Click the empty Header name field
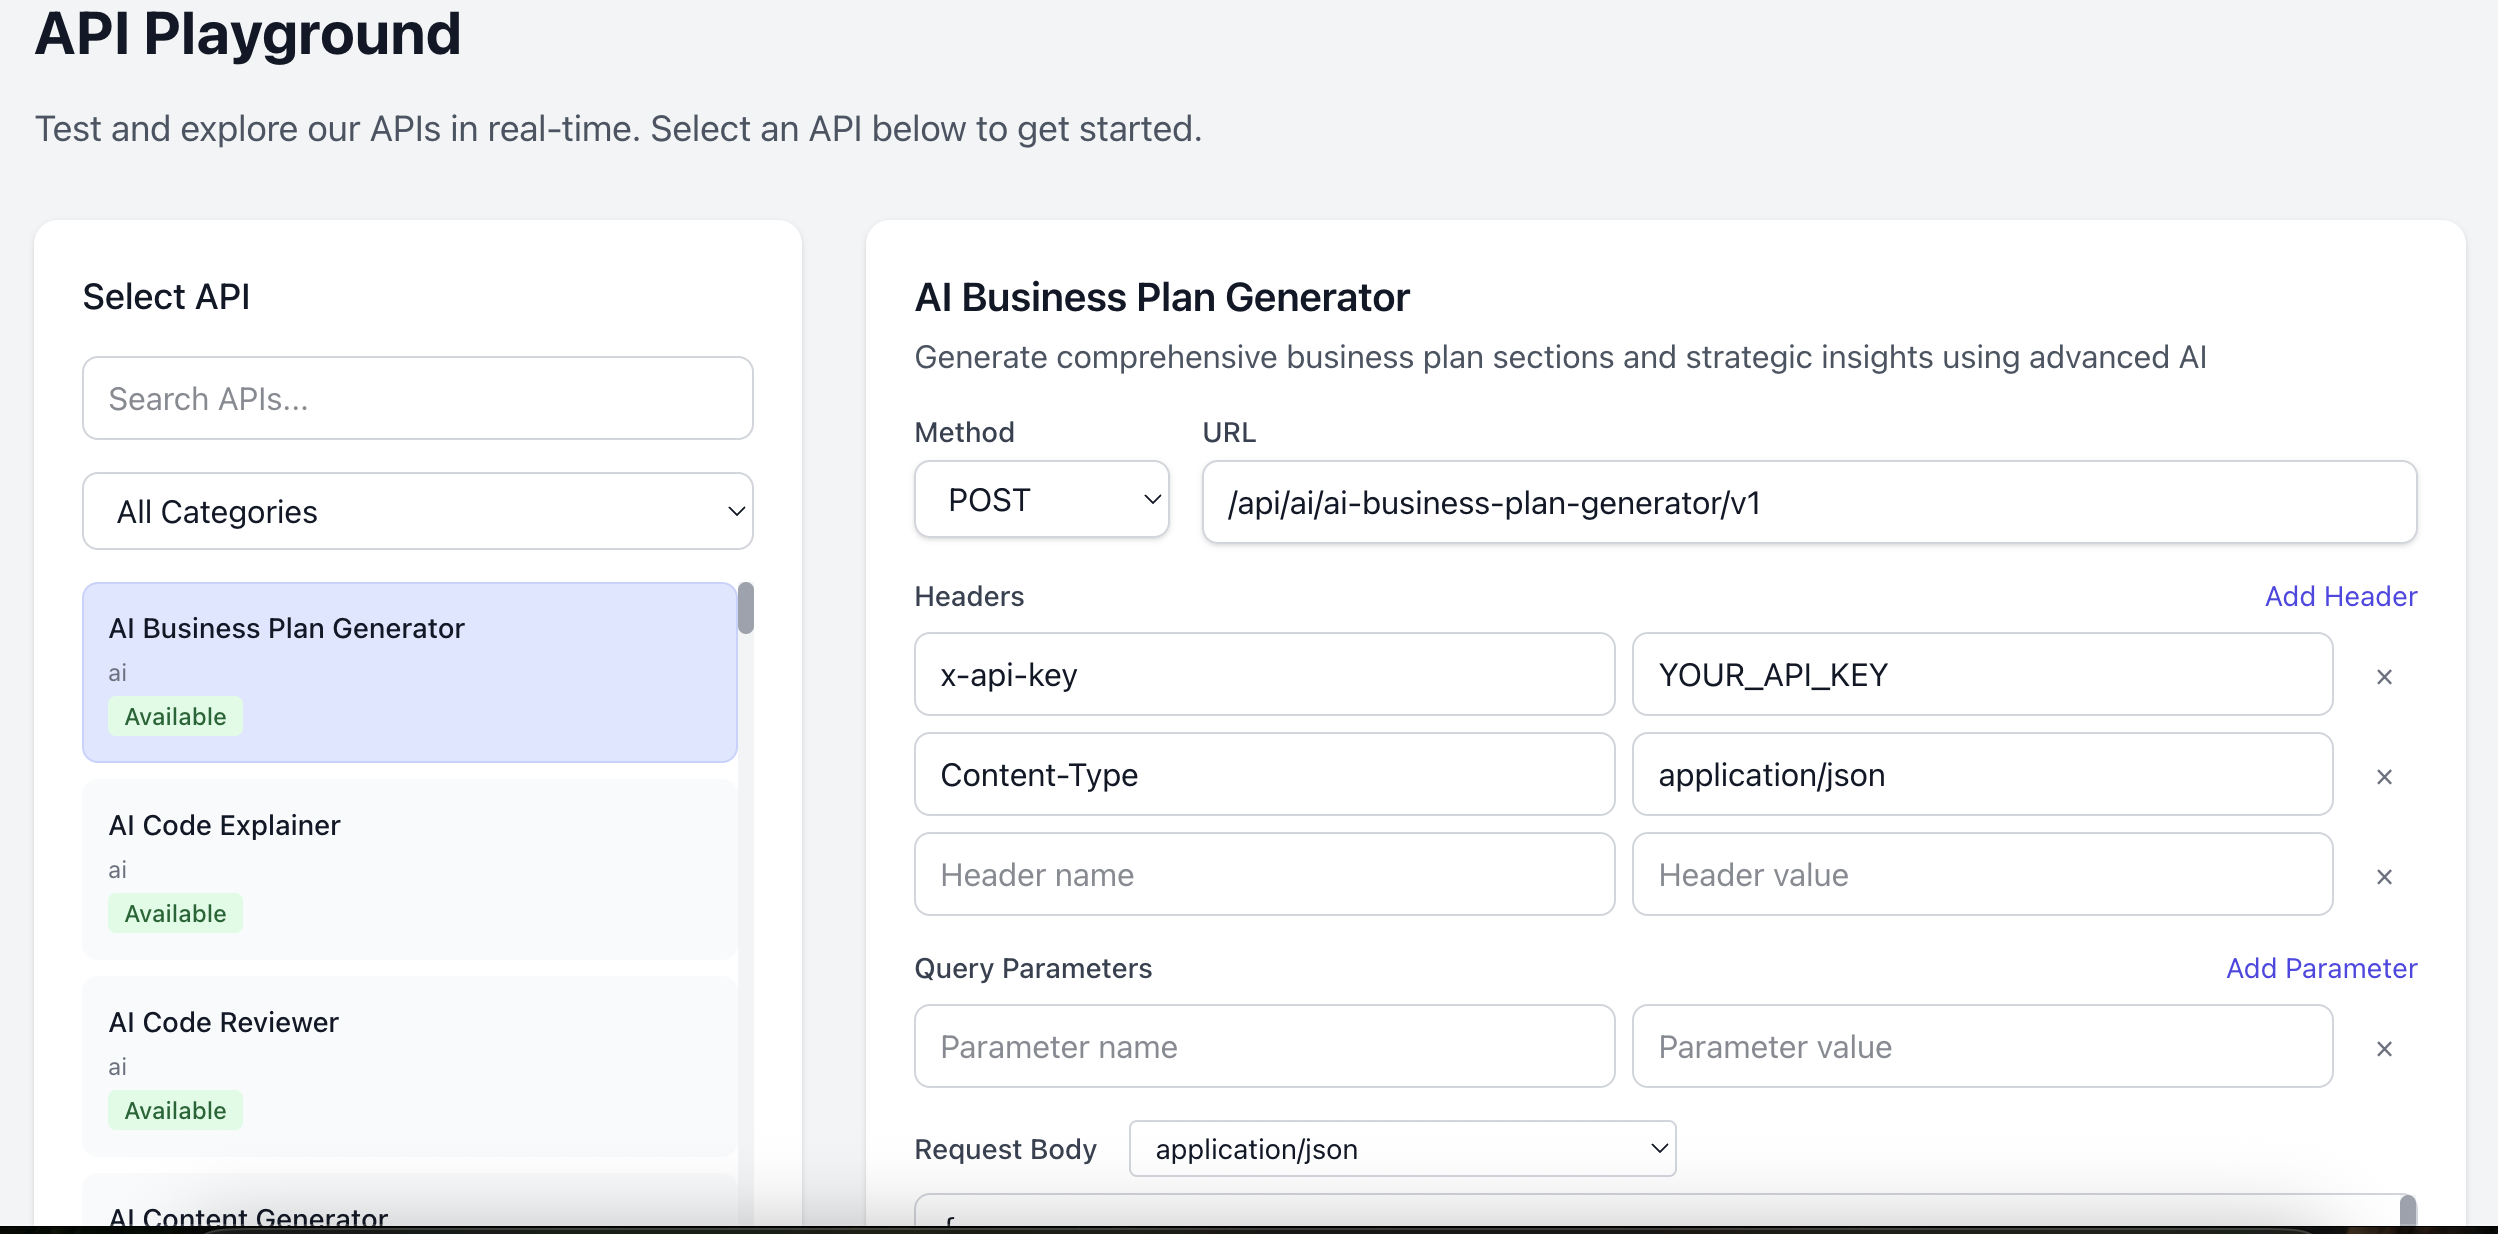 click(x=1263, y=875)
